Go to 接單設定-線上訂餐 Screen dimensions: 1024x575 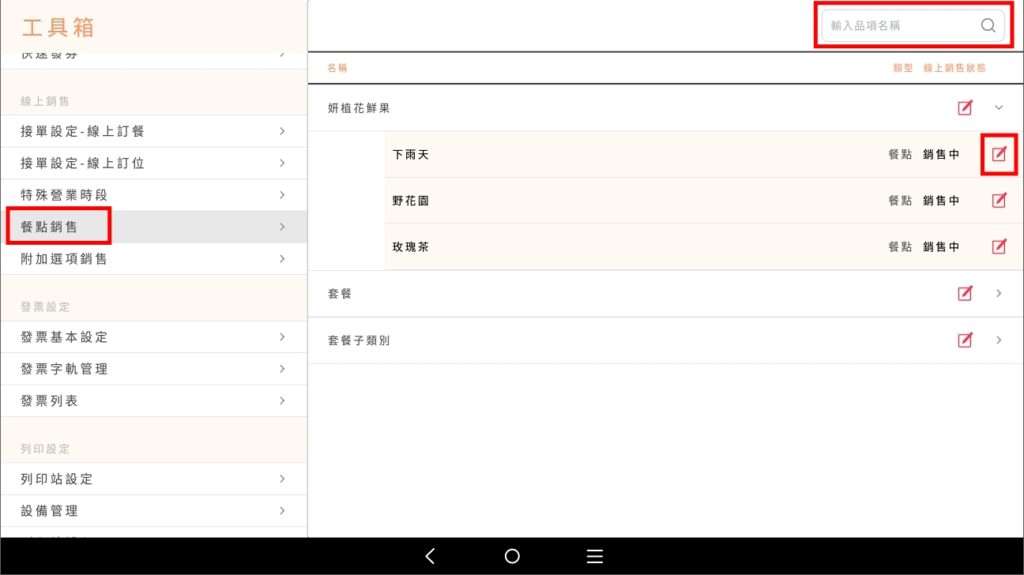(150, 131)
